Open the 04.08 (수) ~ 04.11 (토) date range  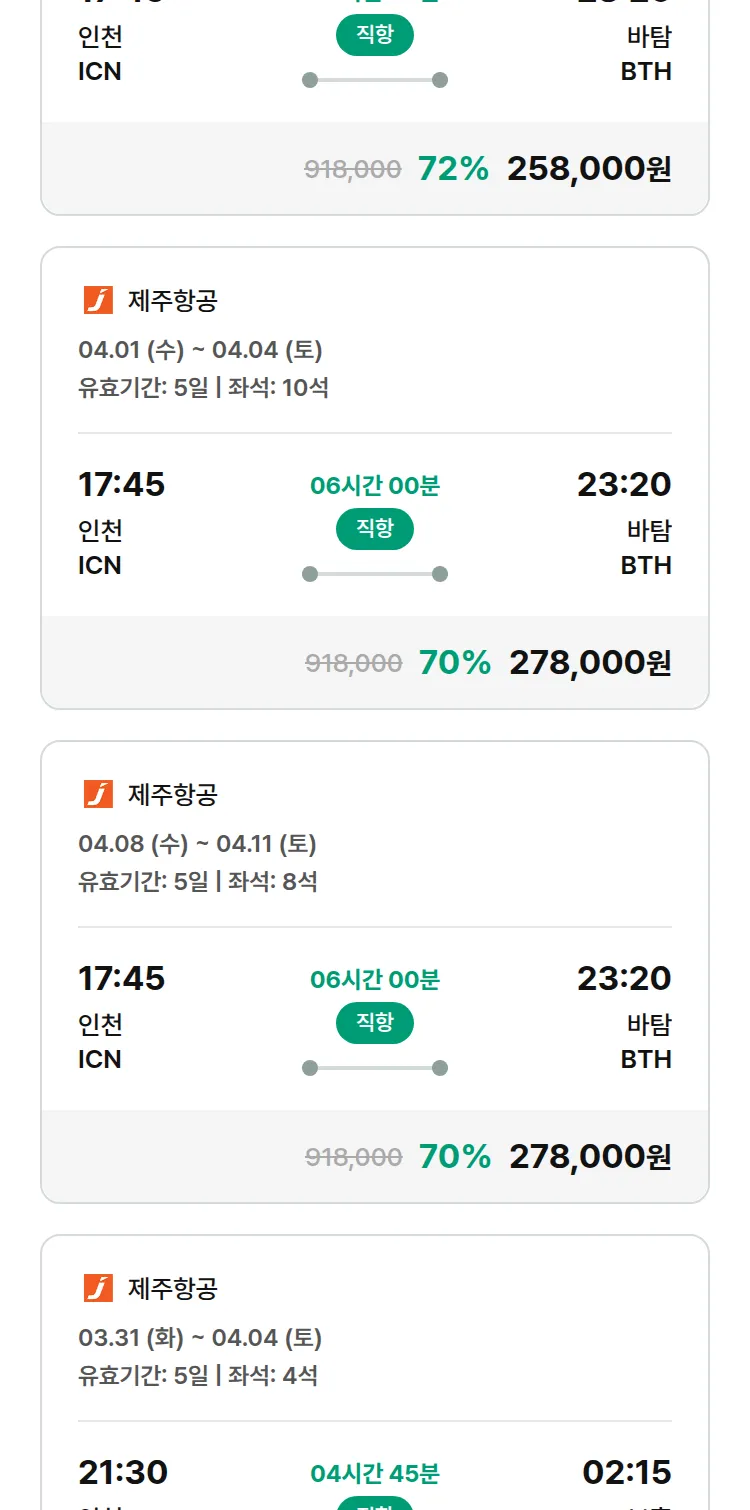coord(197,844)
